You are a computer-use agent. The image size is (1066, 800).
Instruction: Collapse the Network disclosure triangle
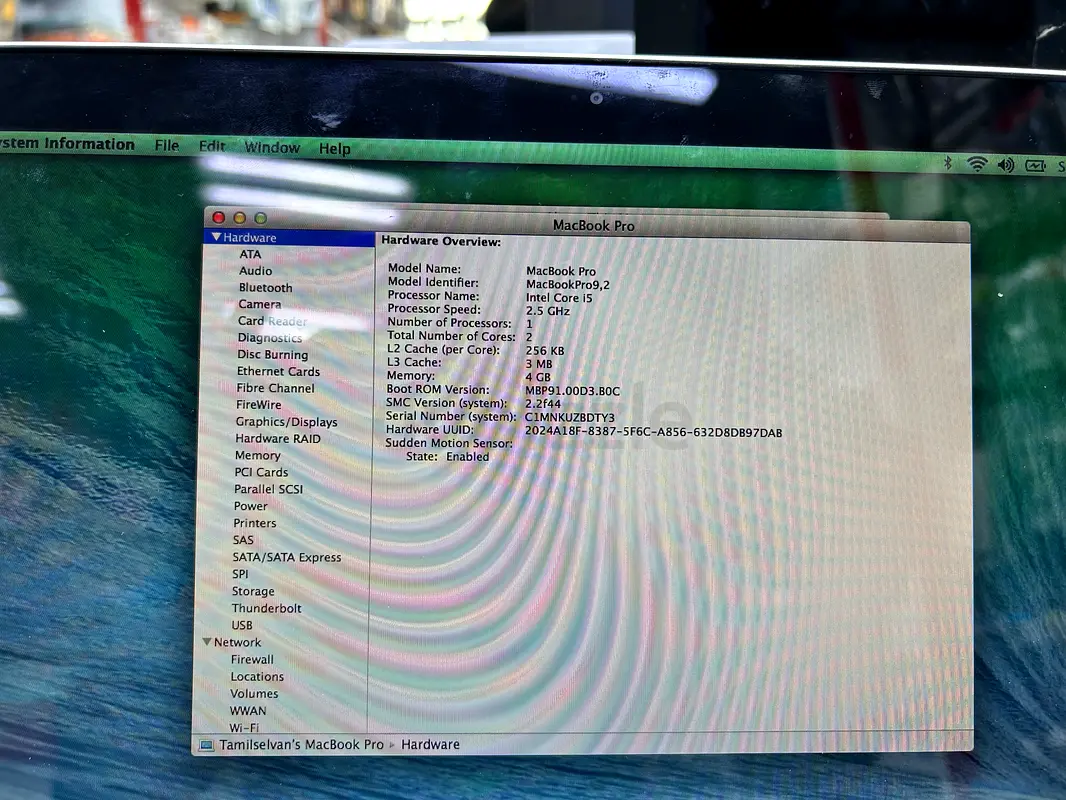[x=207, y=642]
